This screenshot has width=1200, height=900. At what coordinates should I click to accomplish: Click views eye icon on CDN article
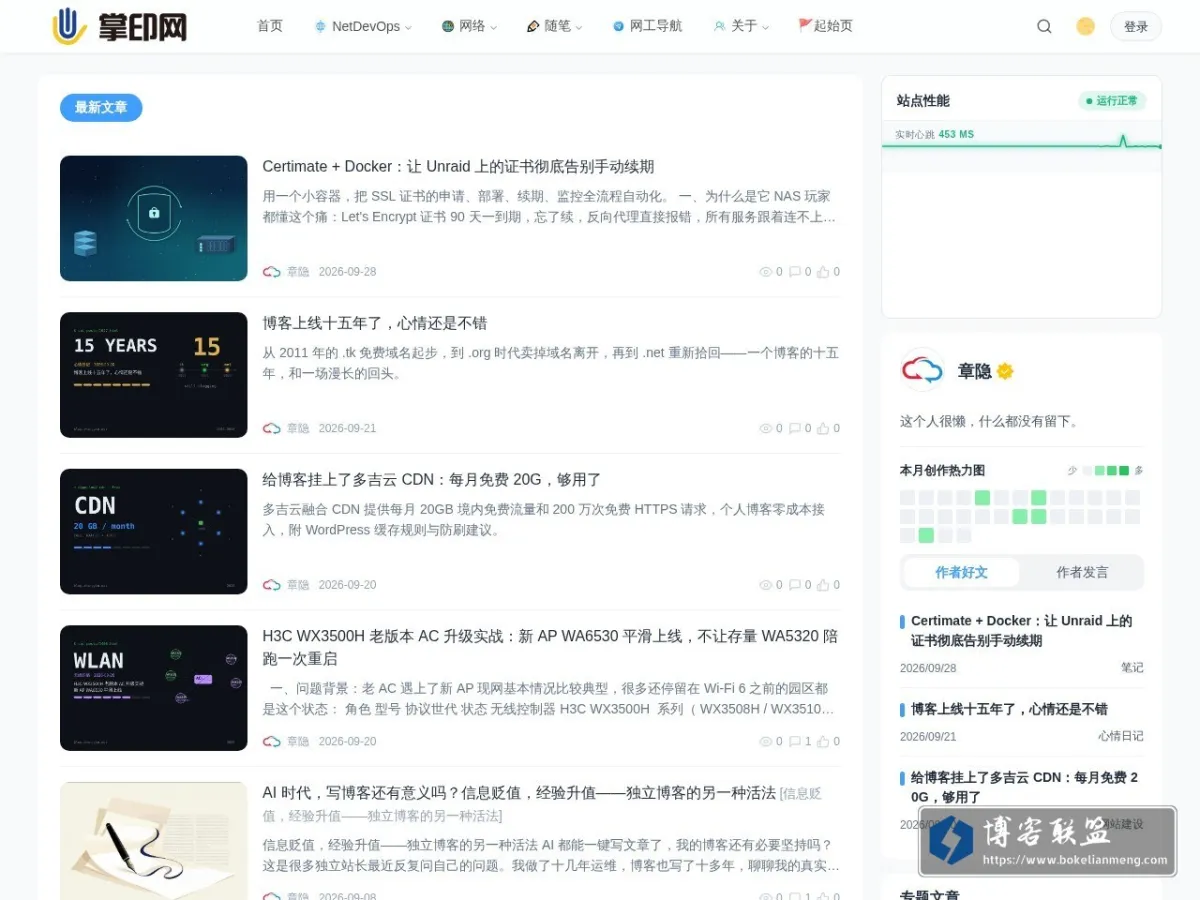(766, 585)
